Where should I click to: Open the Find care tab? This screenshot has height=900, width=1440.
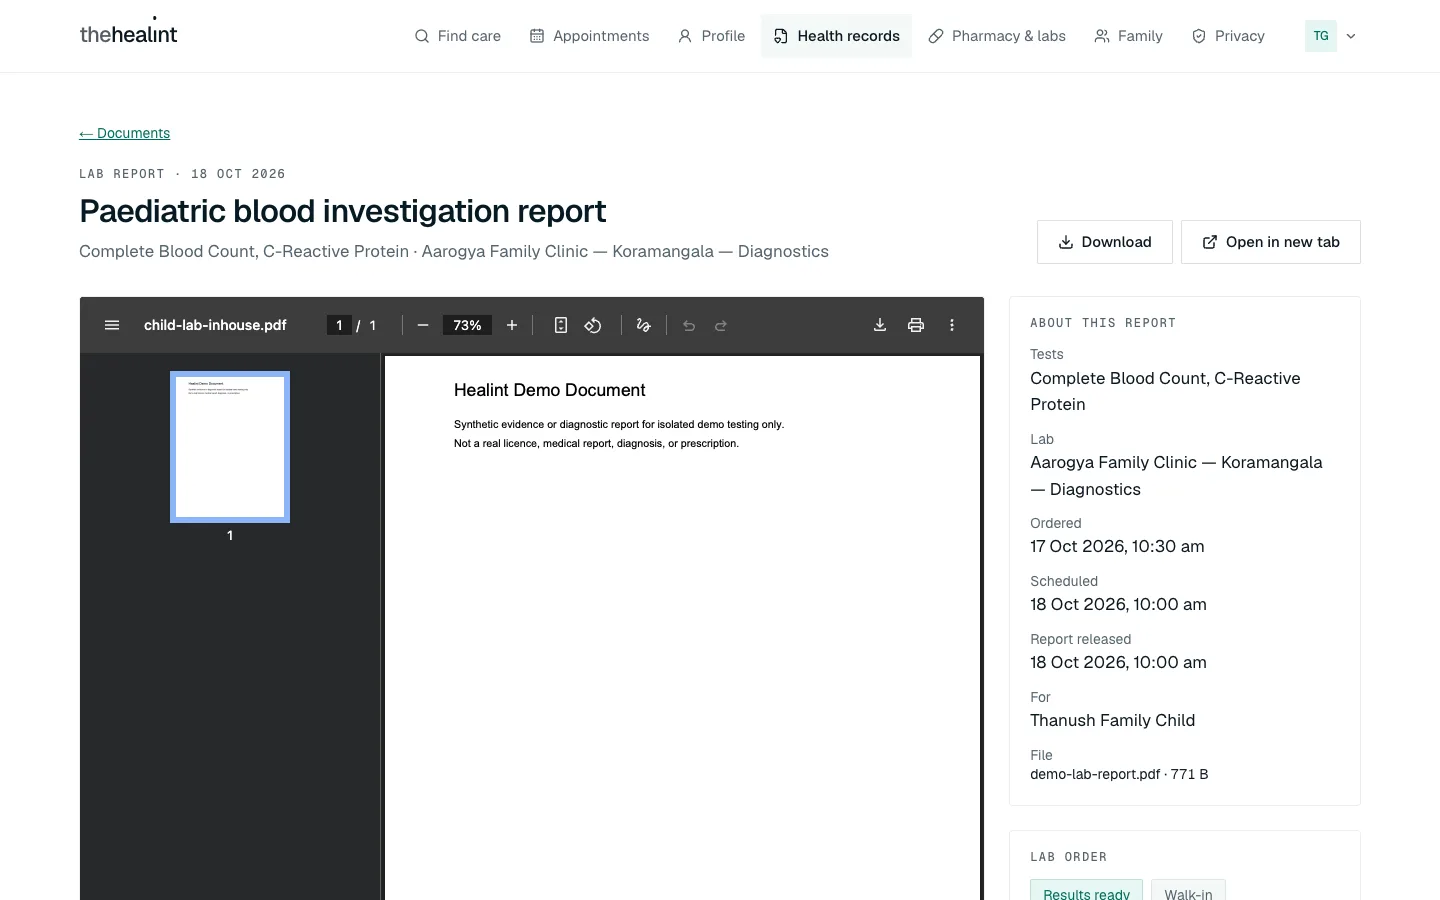point(458,36)
